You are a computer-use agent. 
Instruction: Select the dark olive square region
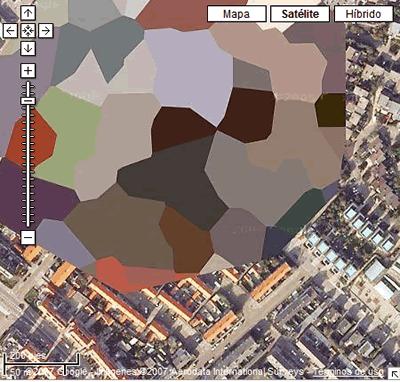click(331, 110)
